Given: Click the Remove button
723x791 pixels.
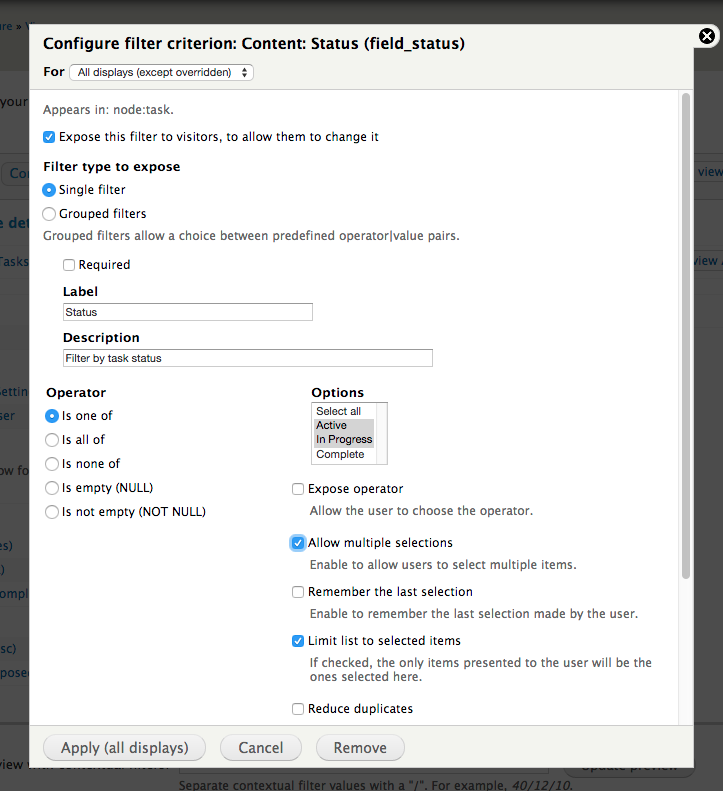Looking at the screenshot, I should tap(360, 748).
